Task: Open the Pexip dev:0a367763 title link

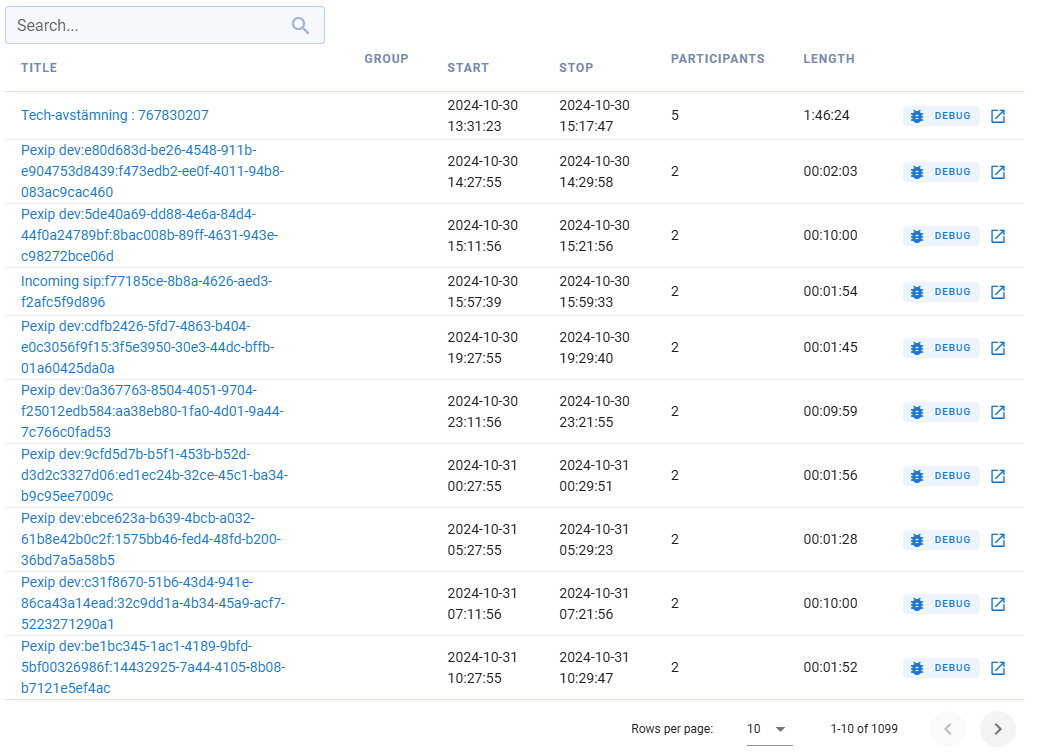Action: coord(152,412)
